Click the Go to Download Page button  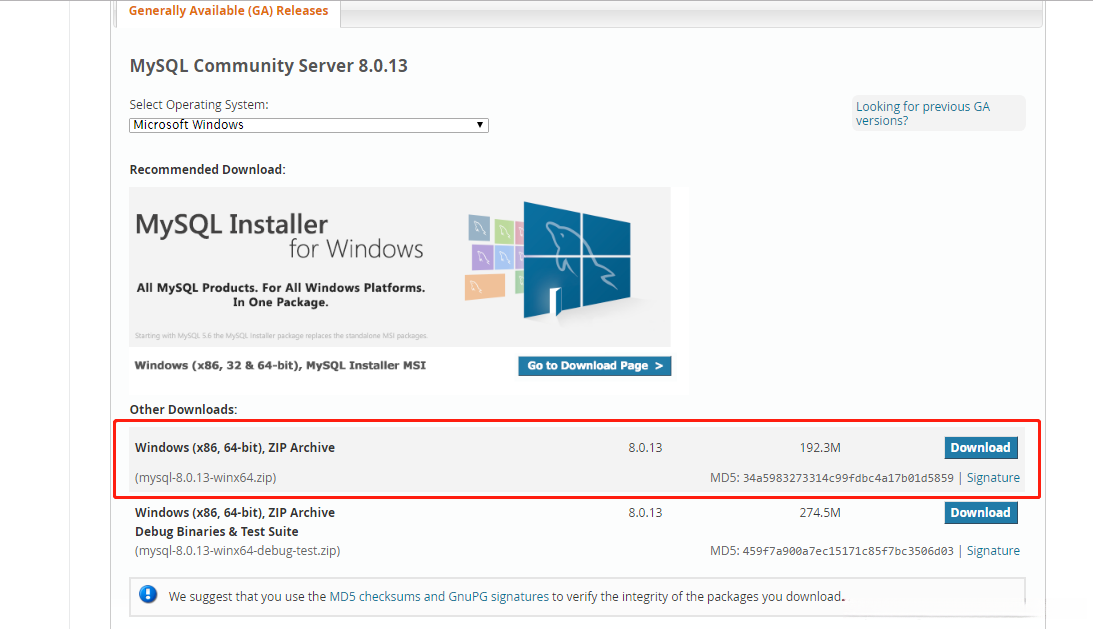coord(595,365)
